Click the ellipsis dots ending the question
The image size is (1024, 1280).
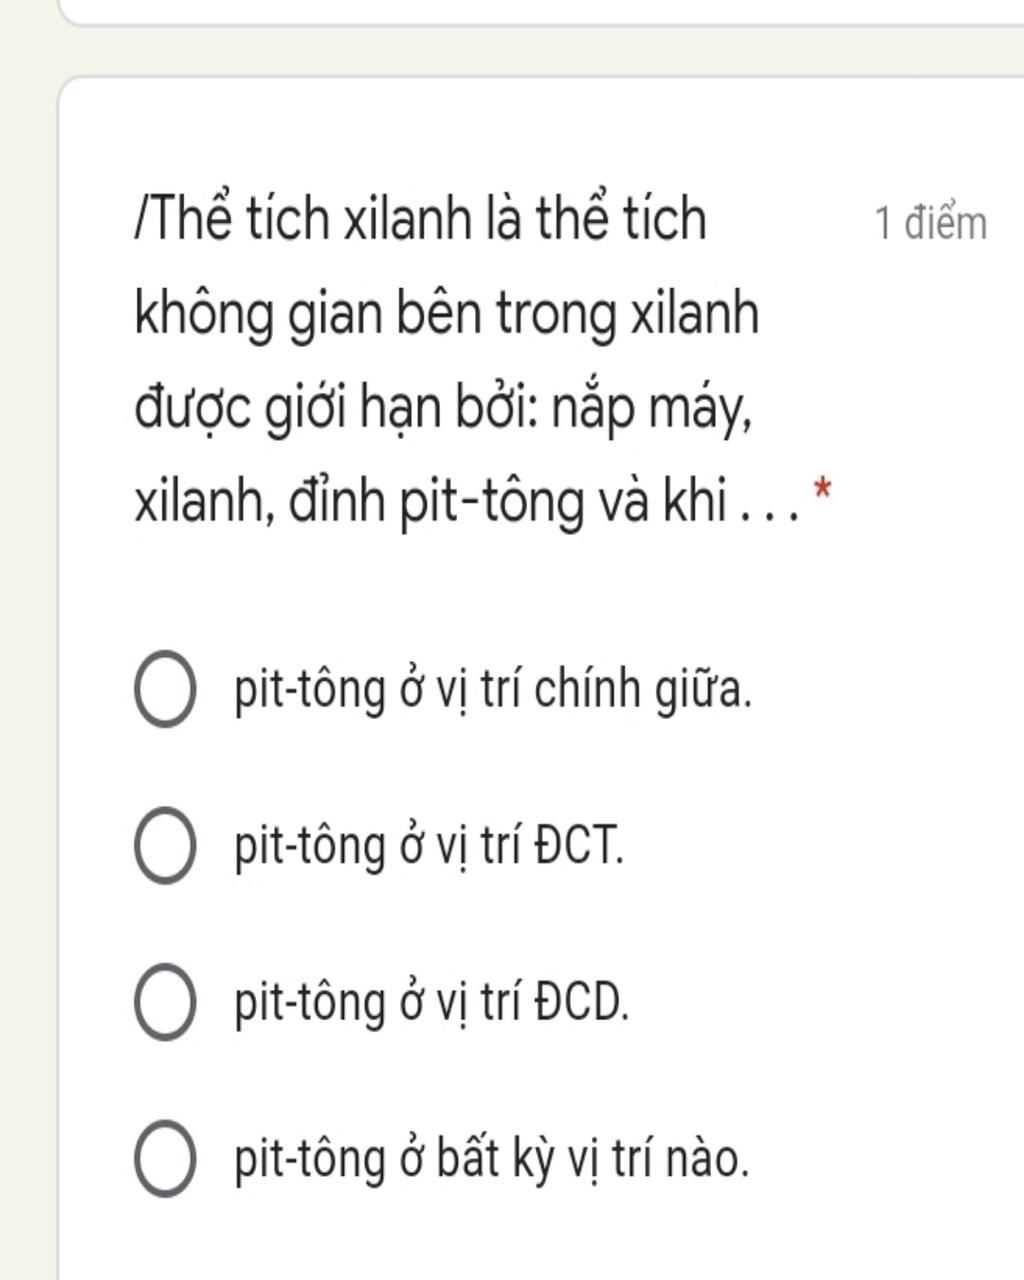[x=768, y=512]
